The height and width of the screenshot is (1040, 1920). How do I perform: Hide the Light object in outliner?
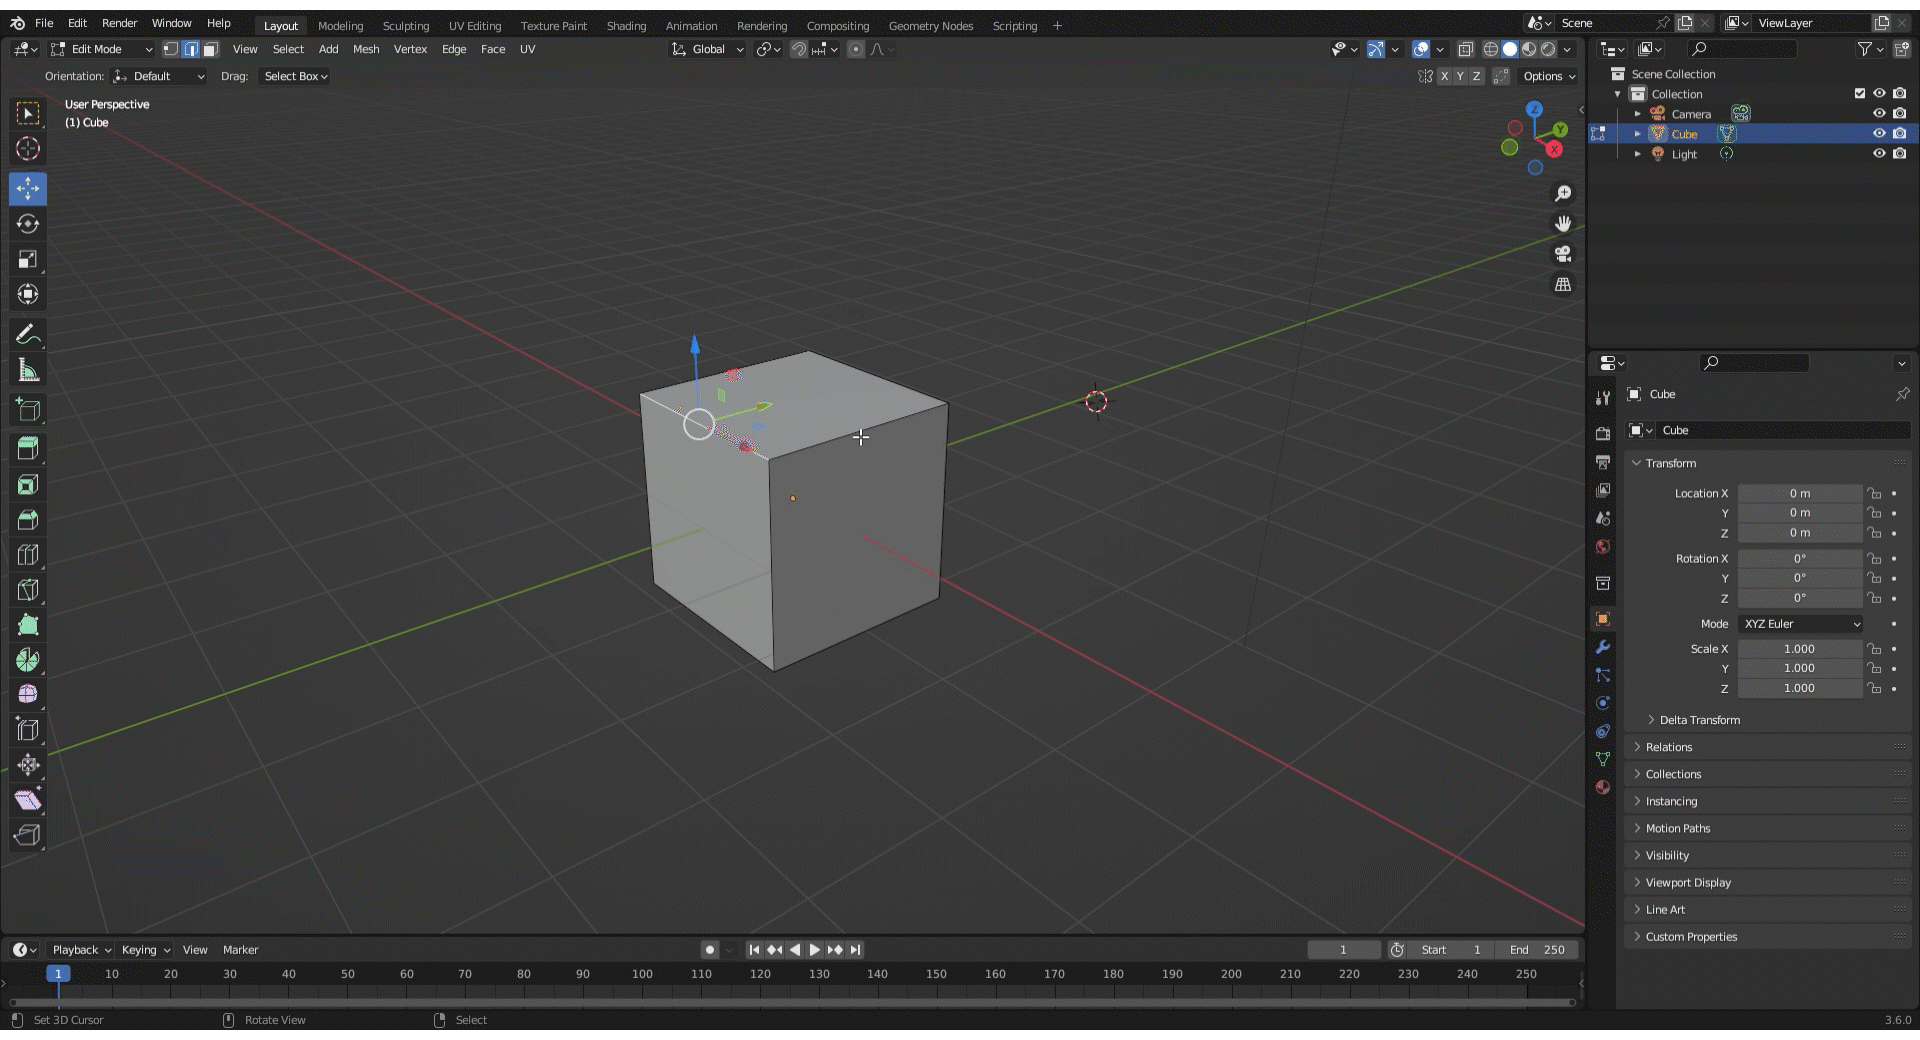pos(1878,154)
